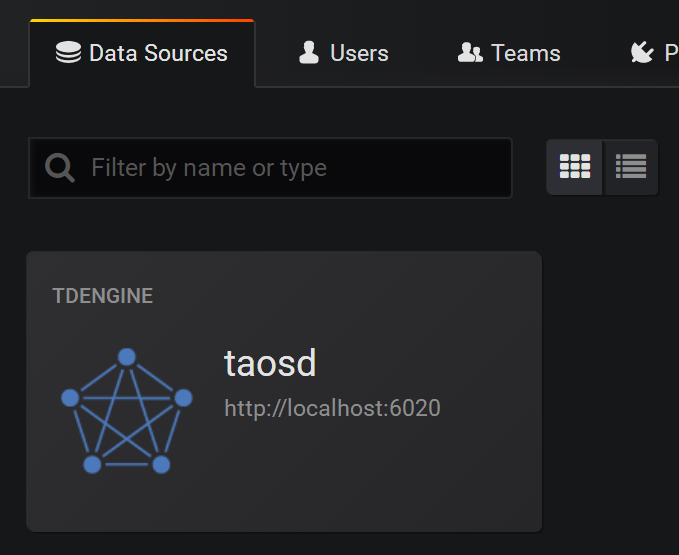Click the person icon on Users tab
Screen dimensions: 679x555
309,53
